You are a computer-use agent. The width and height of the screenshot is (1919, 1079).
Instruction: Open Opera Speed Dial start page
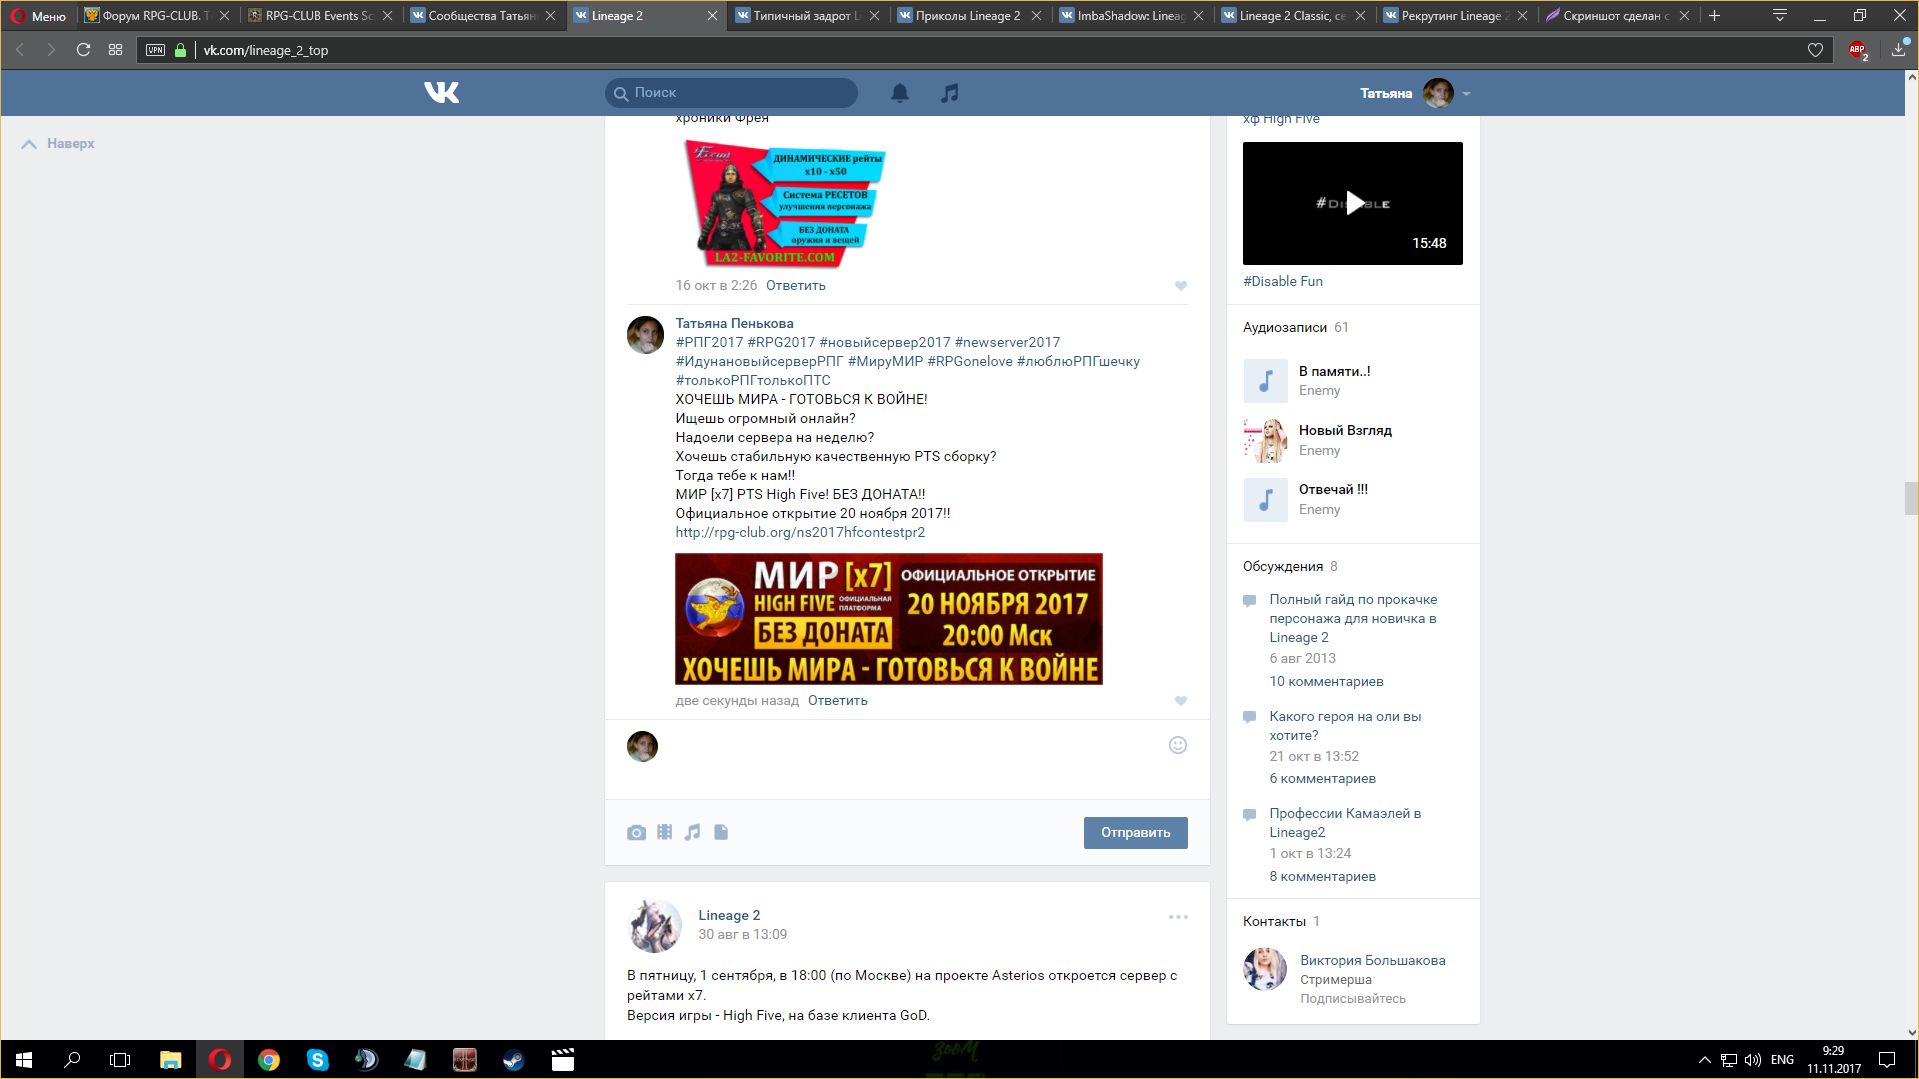click(x=115, y=50)
